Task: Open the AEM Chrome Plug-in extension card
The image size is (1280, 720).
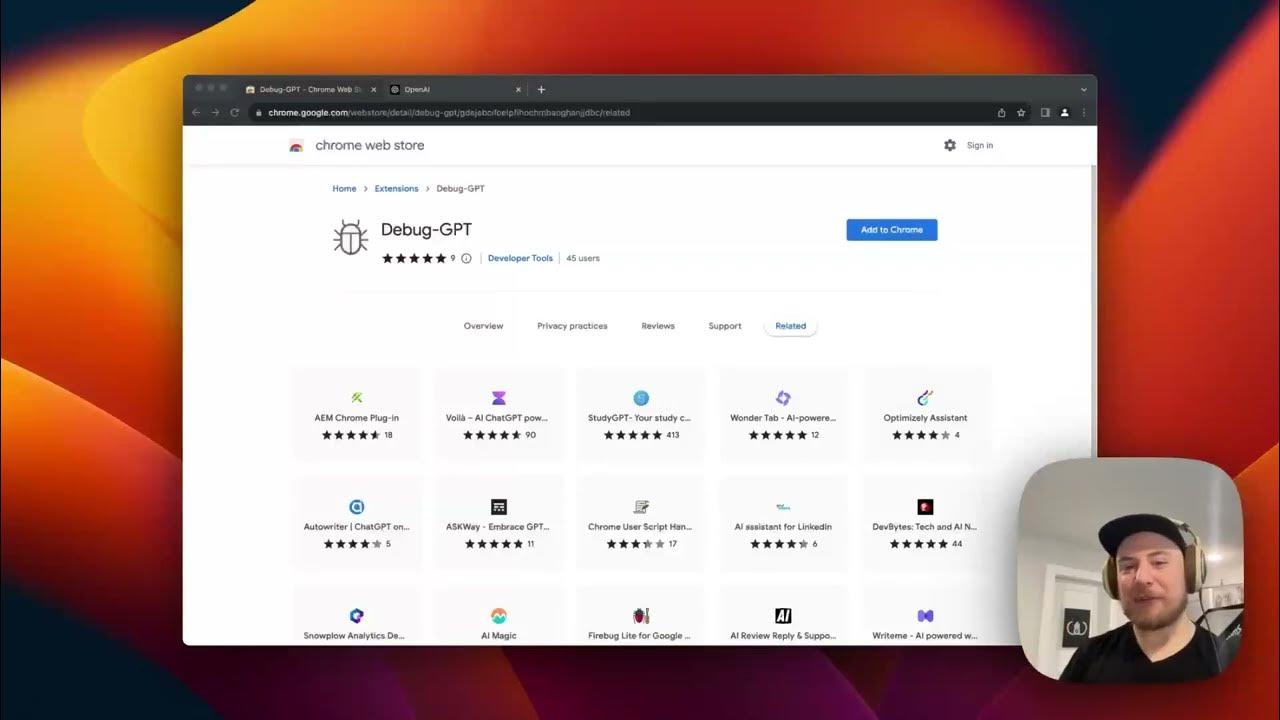Action: pos(356,415)
